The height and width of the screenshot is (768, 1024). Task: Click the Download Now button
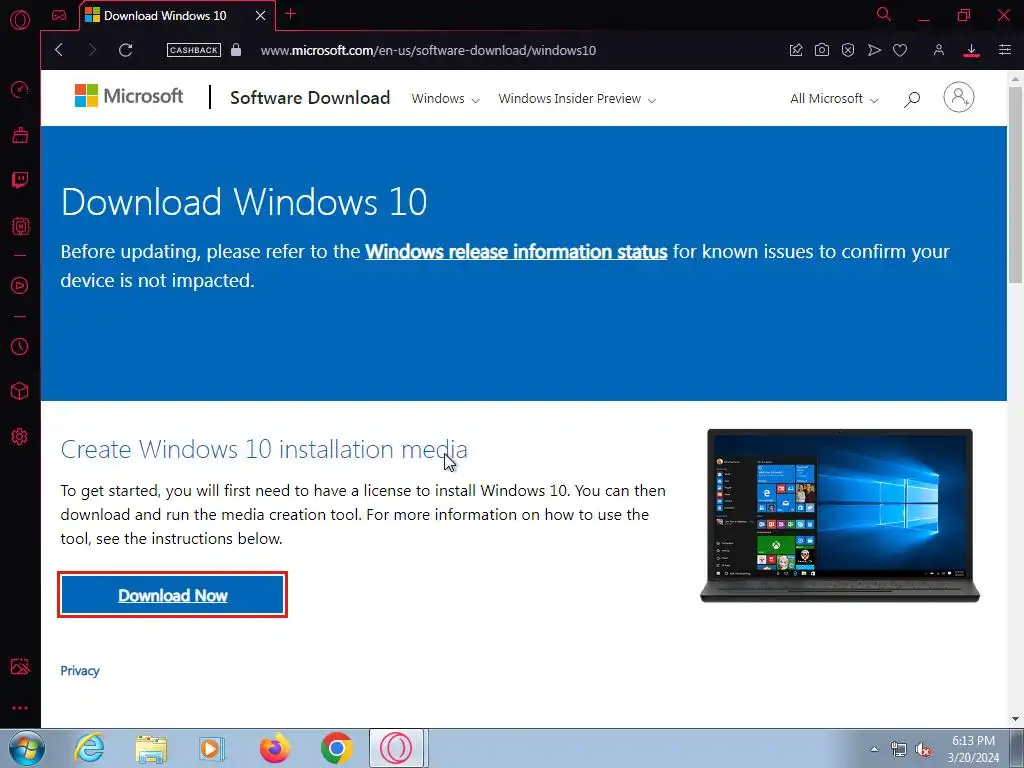(x=172, y=595)
